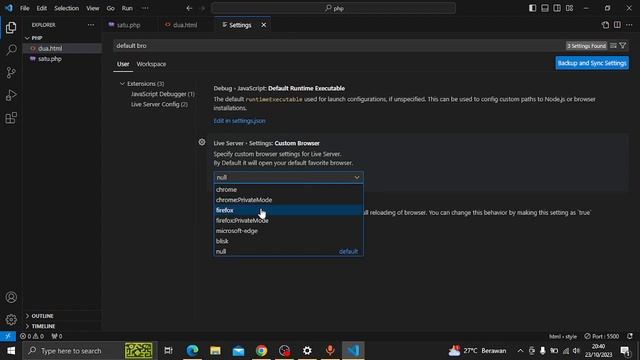Open the Explorer view in activity bar
Viewport: 640px width, 360px height.
pos(11,27)
